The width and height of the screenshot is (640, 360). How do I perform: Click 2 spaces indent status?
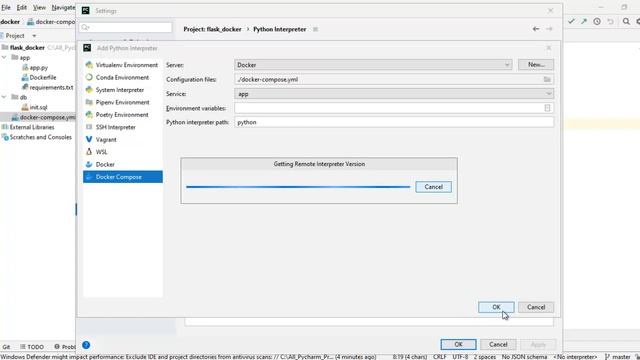484,357
